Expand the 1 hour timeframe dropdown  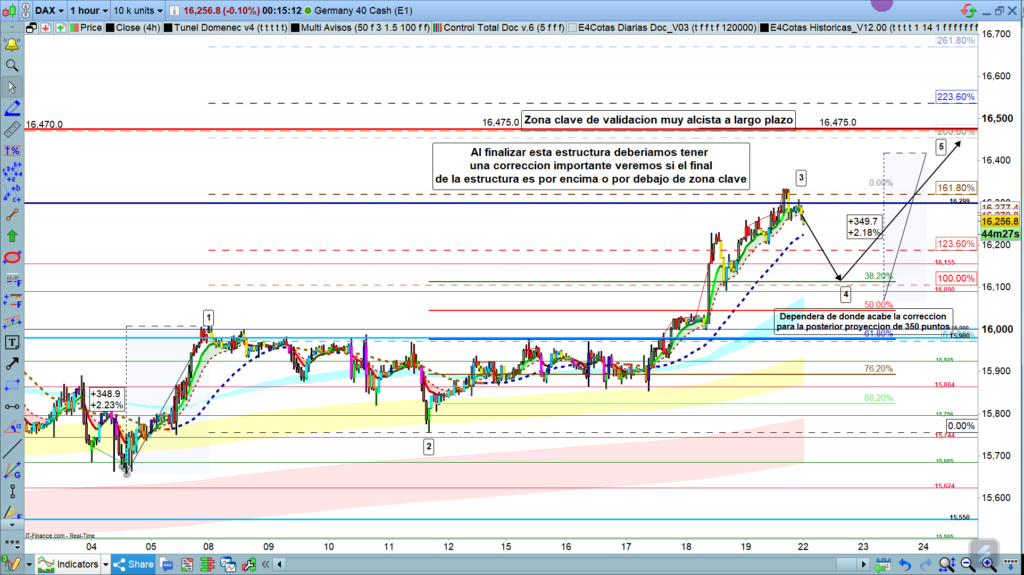[x=97, y=10]
